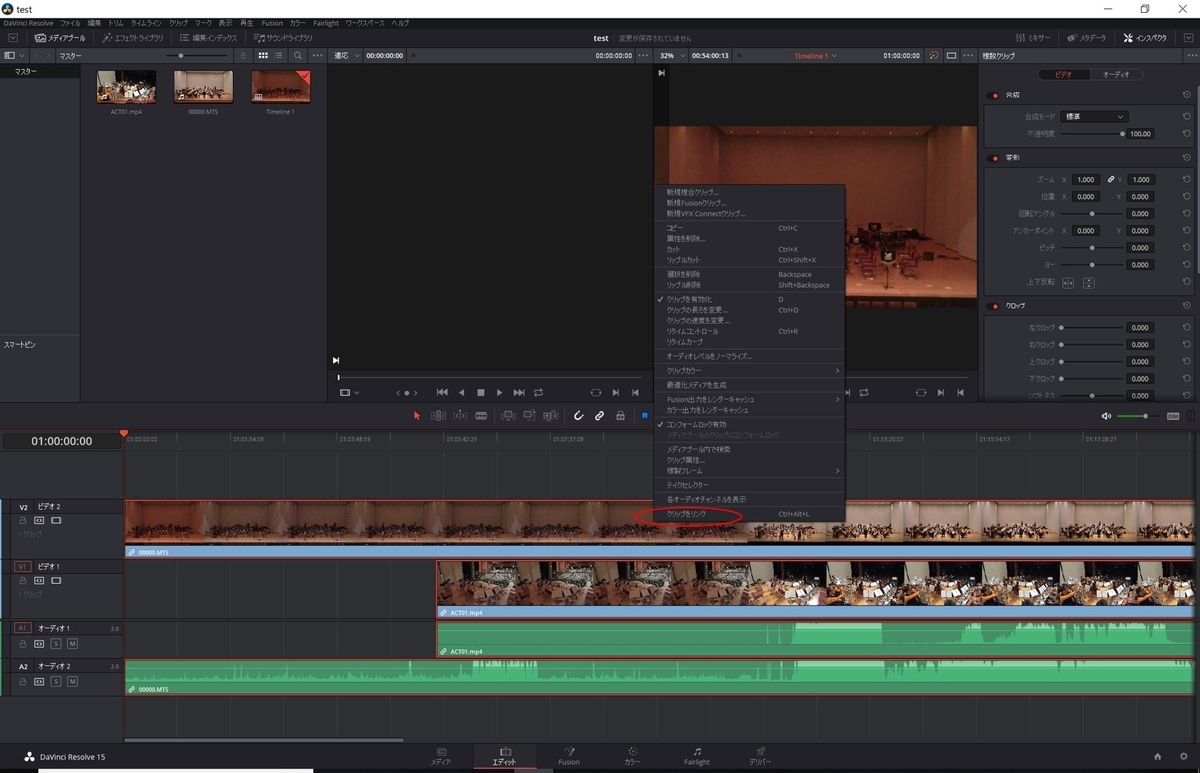Screen dimensions: 1200x773
Task: Toggle timeline Position Lock padlock
Action: point(620,416)
